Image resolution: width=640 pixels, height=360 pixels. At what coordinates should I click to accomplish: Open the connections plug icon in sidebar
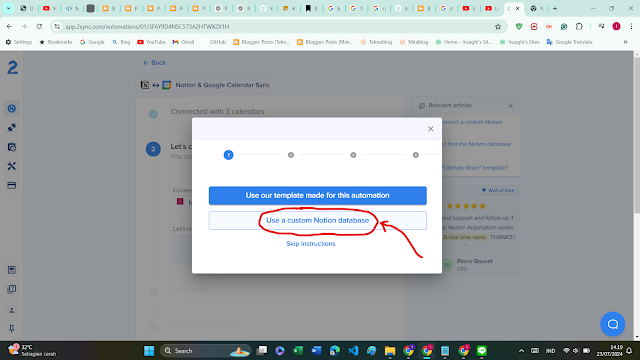pyautogui.click(x=11, y=128)
